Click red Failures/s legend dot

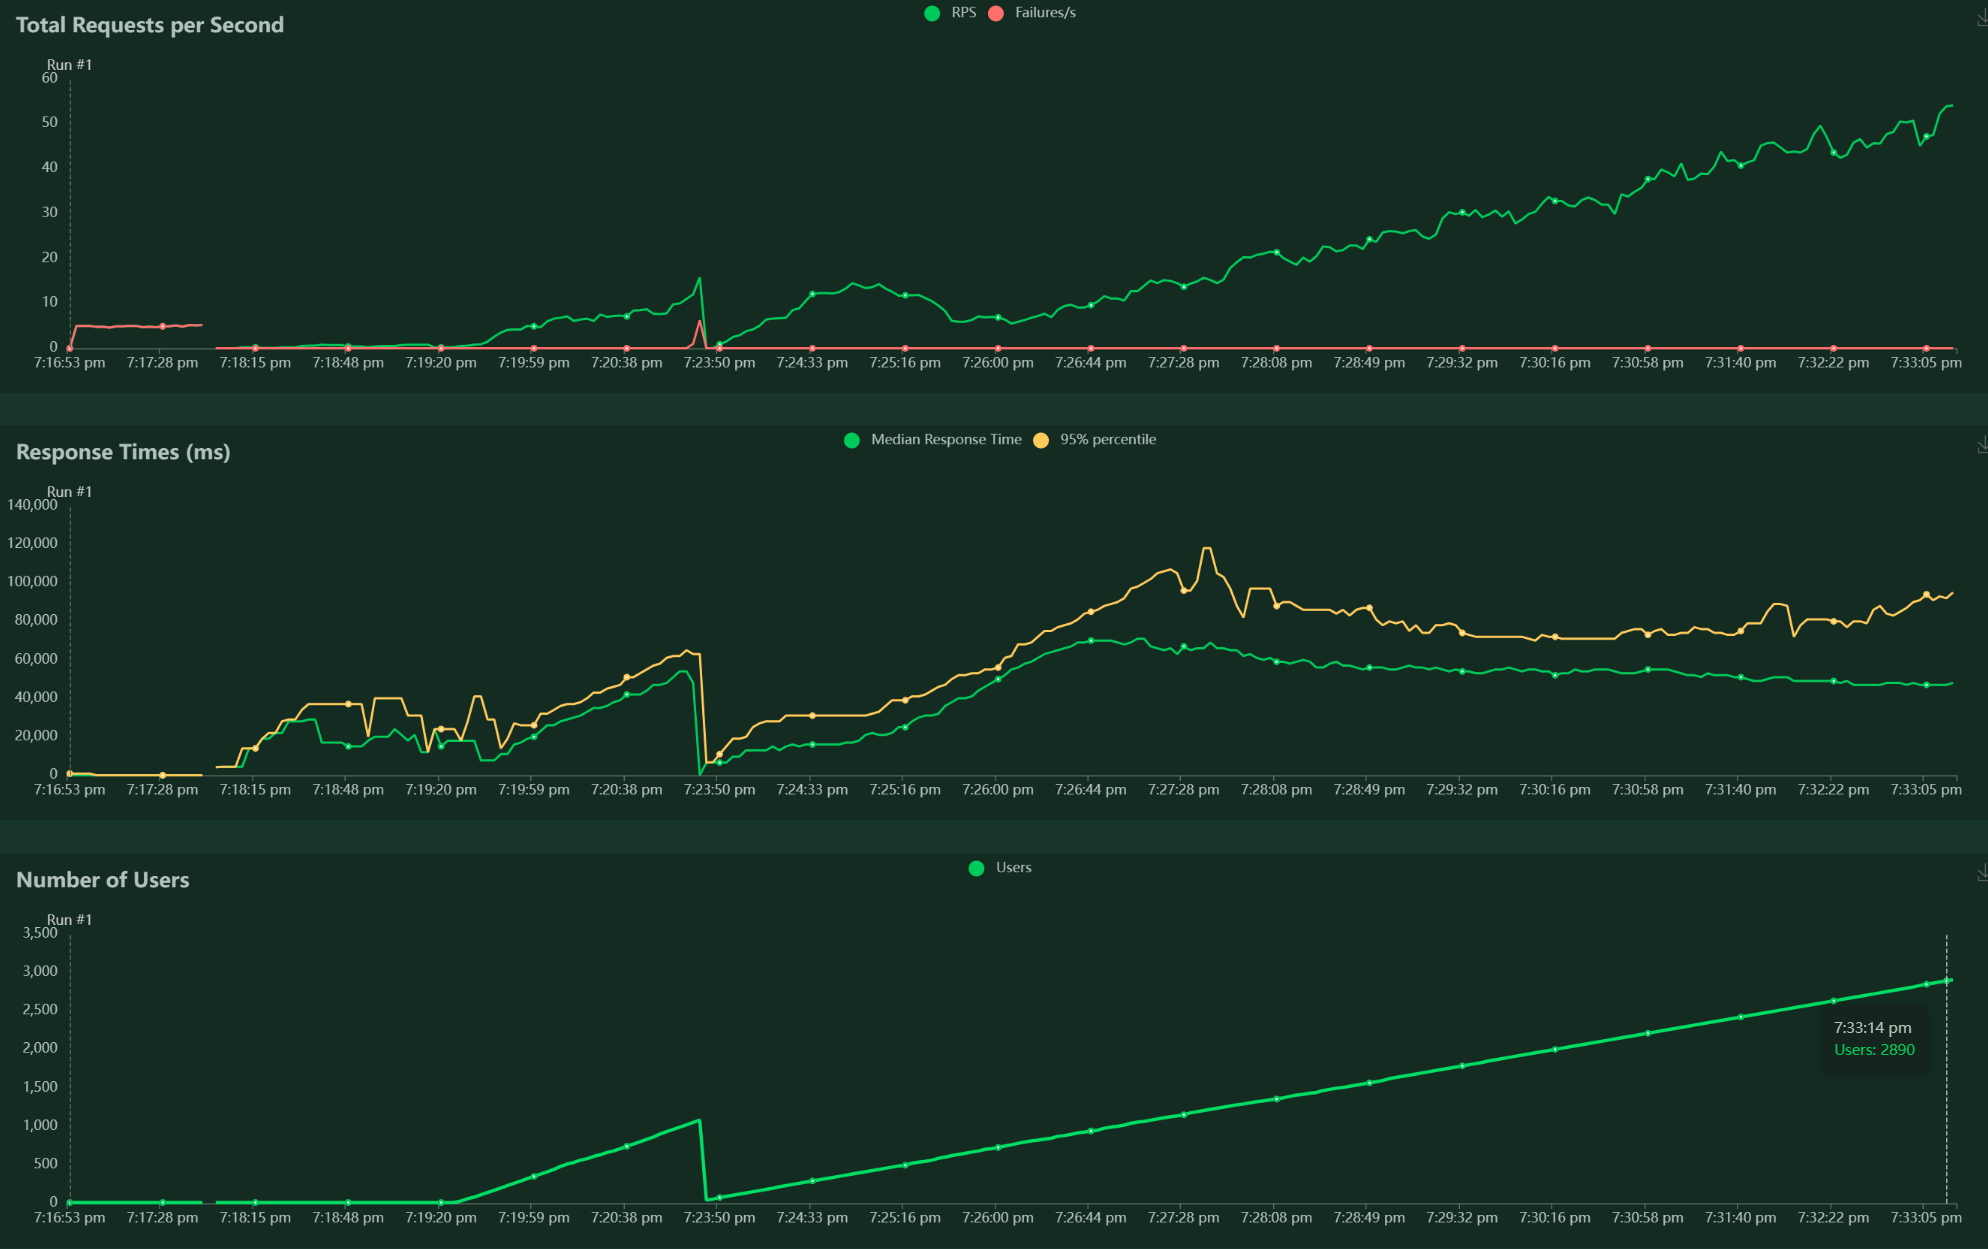[996, 13]
